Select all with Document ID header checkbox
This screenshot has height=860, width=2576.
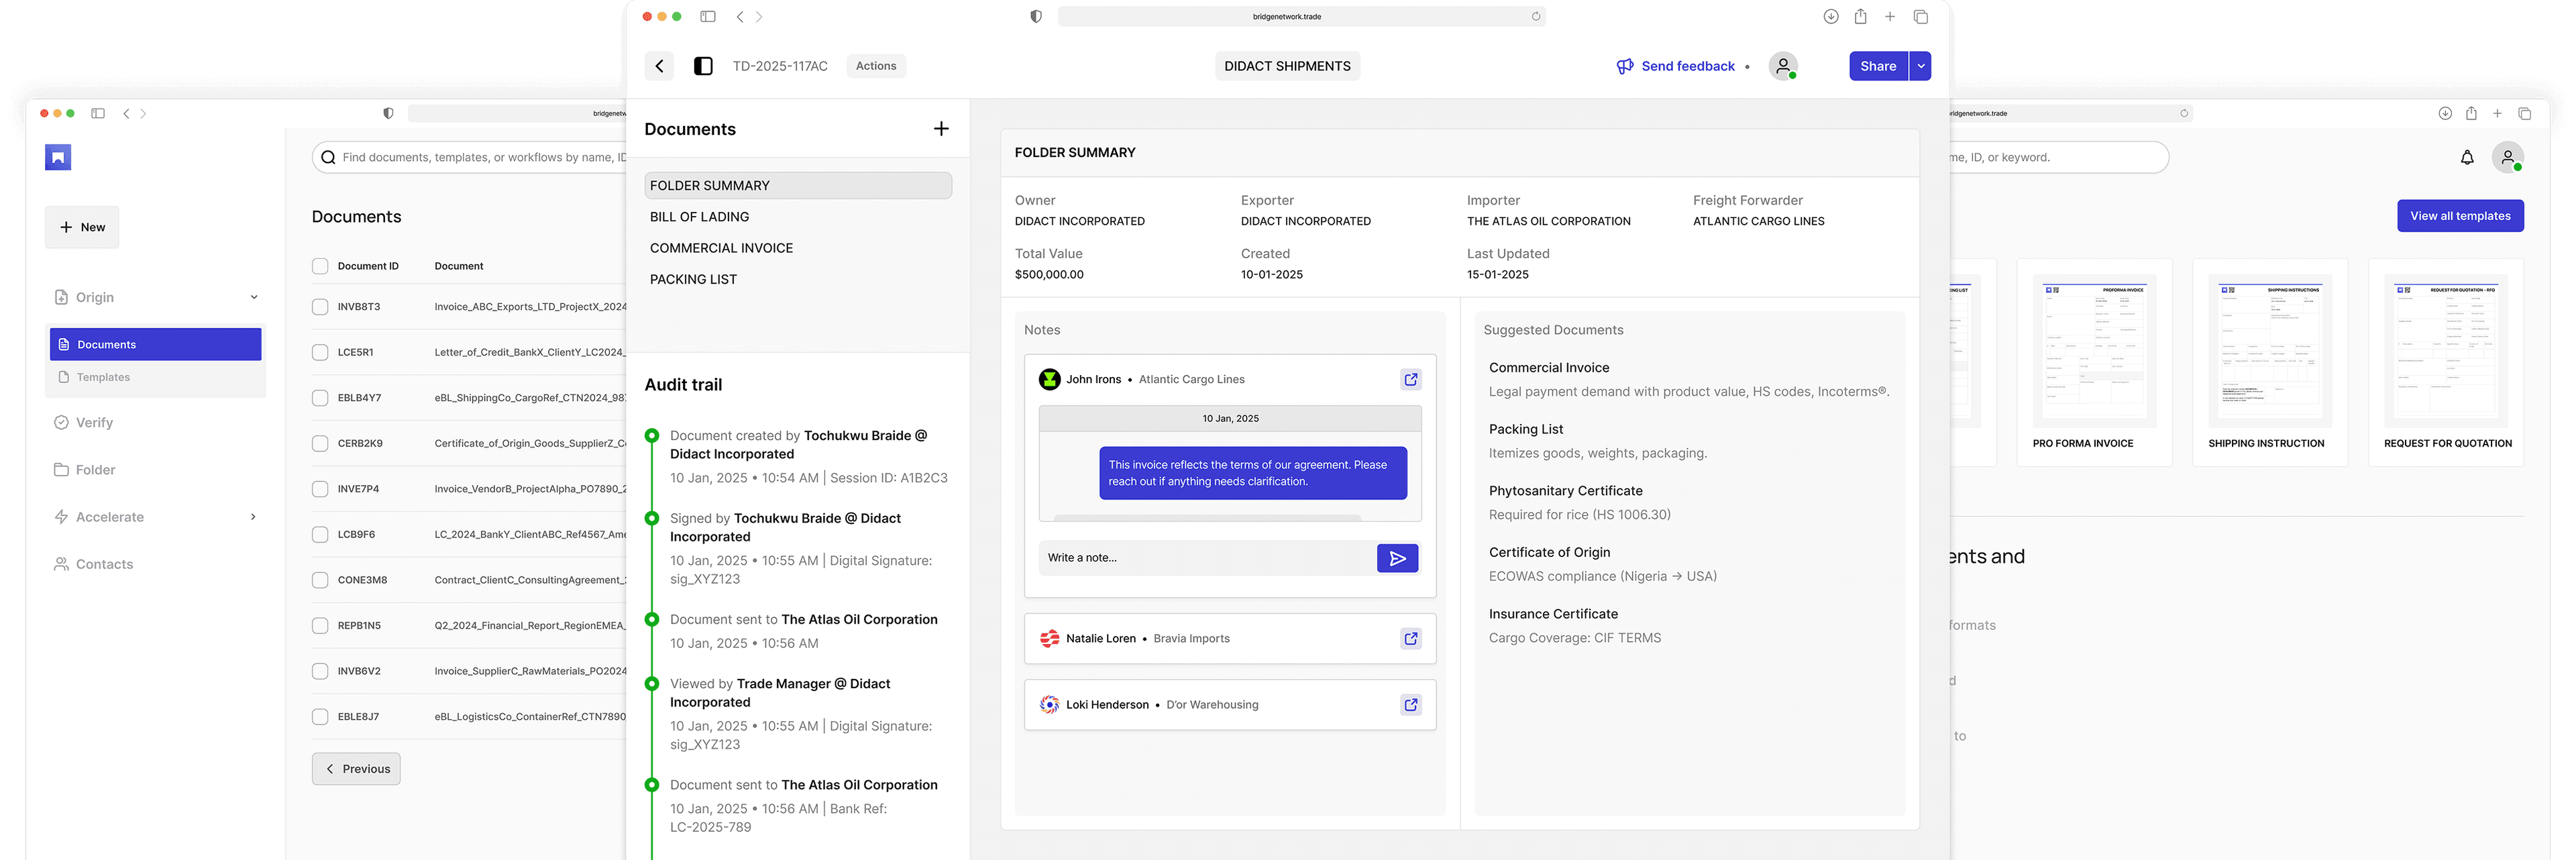coord(320,266)
